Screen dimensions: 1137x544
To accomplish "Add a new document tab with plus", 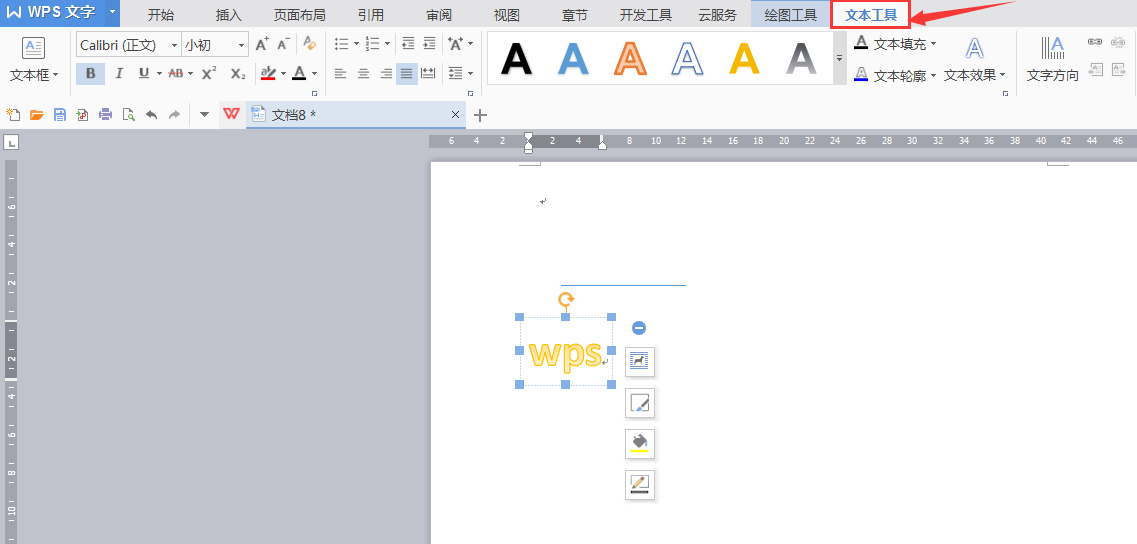I will tap(480, 115).
